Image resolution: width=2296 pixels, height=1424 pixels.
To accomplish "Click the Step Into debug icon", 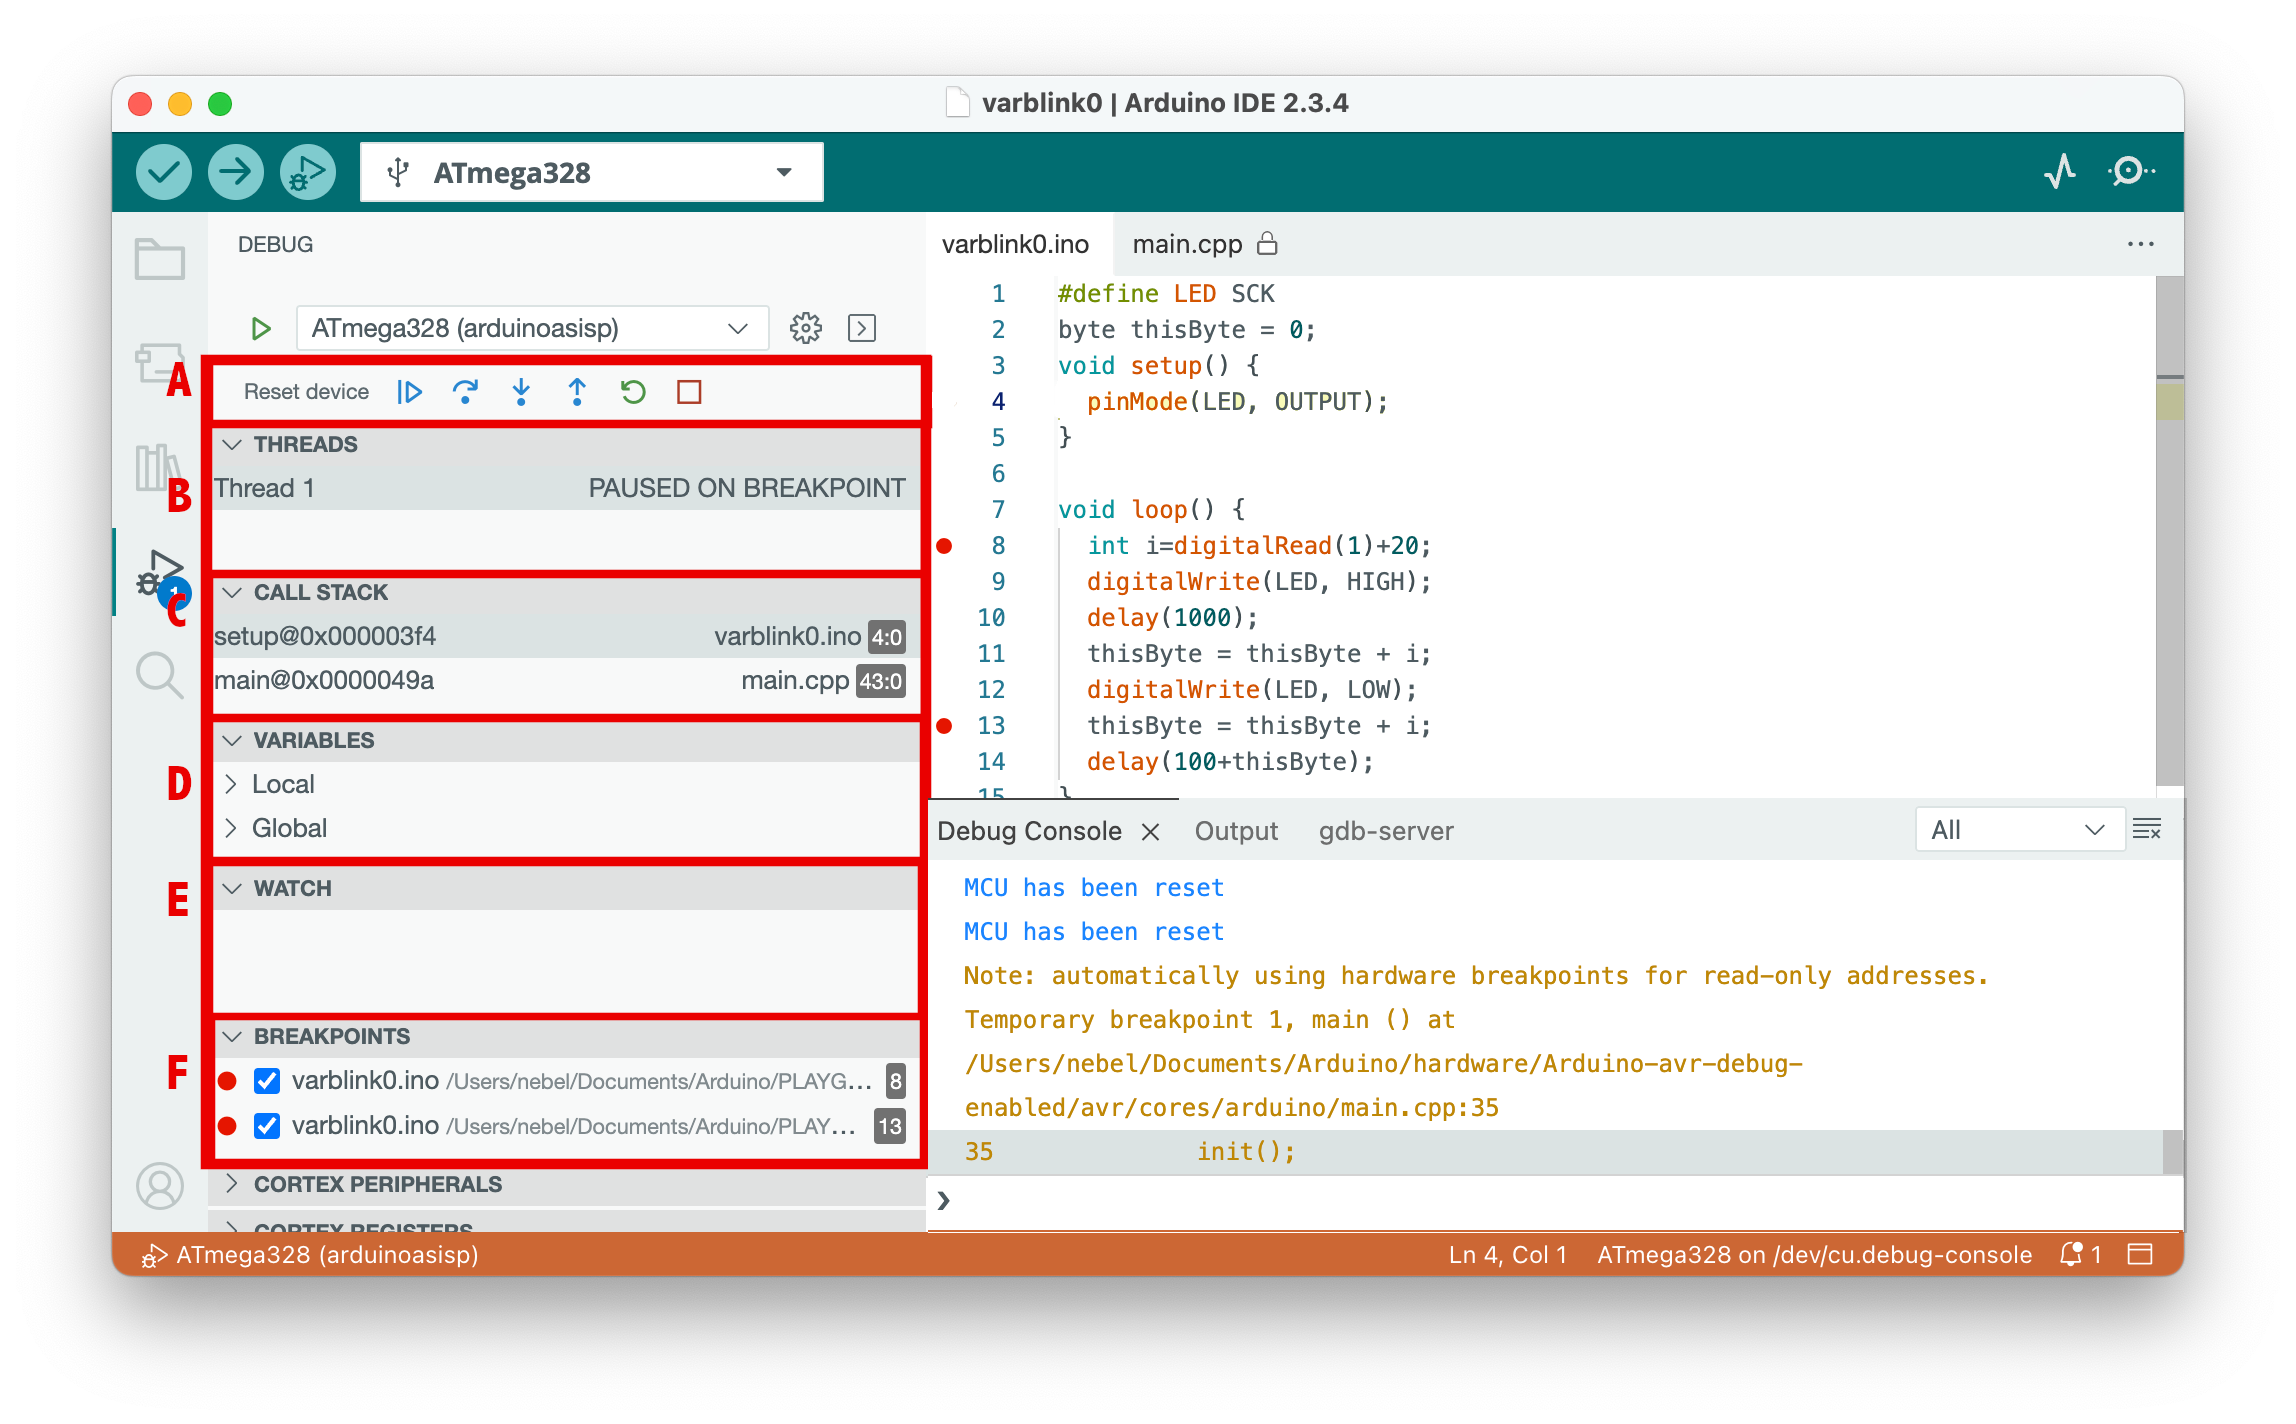I will pyautogui.click(x=521, y=392).
